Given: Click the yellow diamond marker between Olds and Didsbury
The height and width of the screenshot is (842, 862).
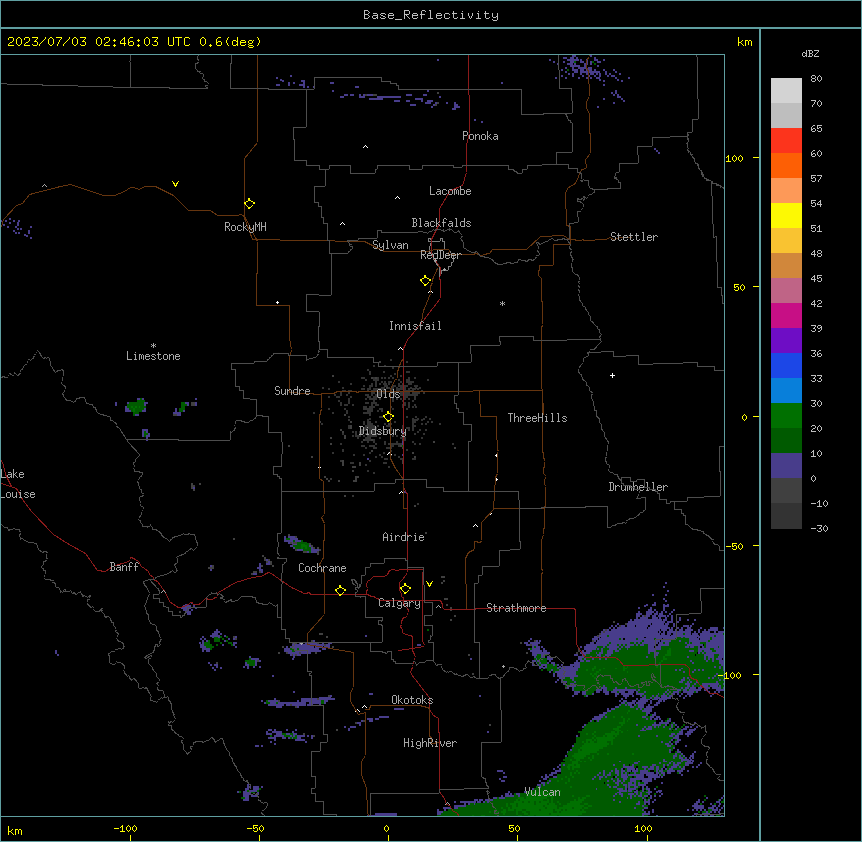Looking at the screenshot, I should coord(389,417).
